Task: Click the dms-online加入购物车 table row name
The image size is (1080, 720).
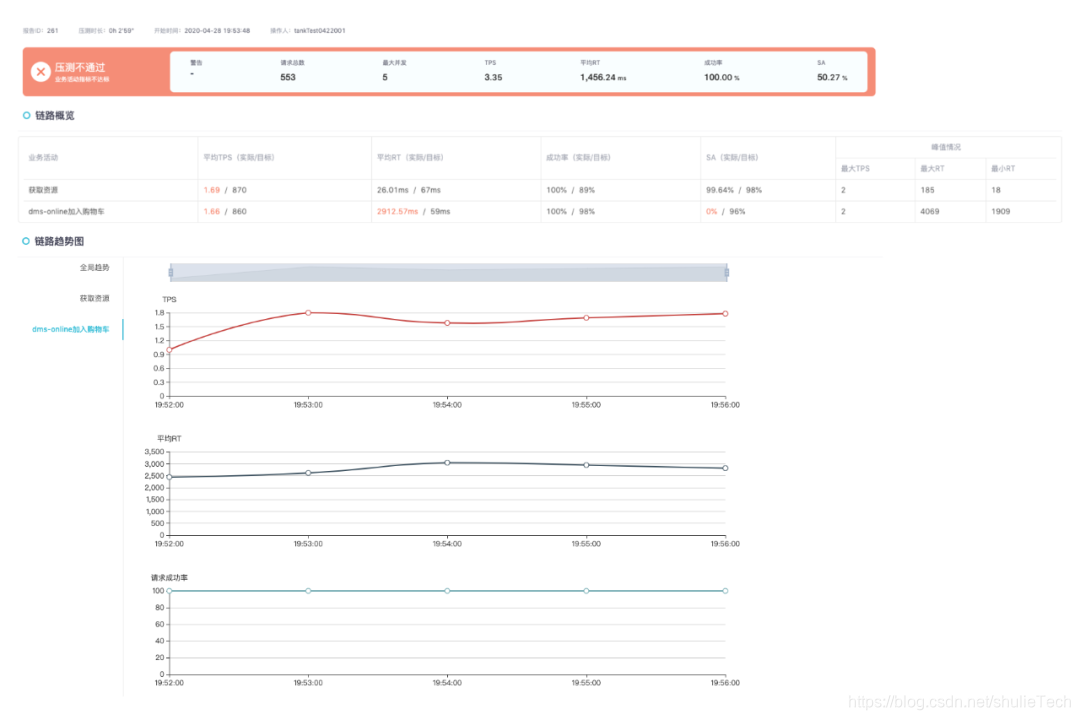Action: (x=66, y=212)
